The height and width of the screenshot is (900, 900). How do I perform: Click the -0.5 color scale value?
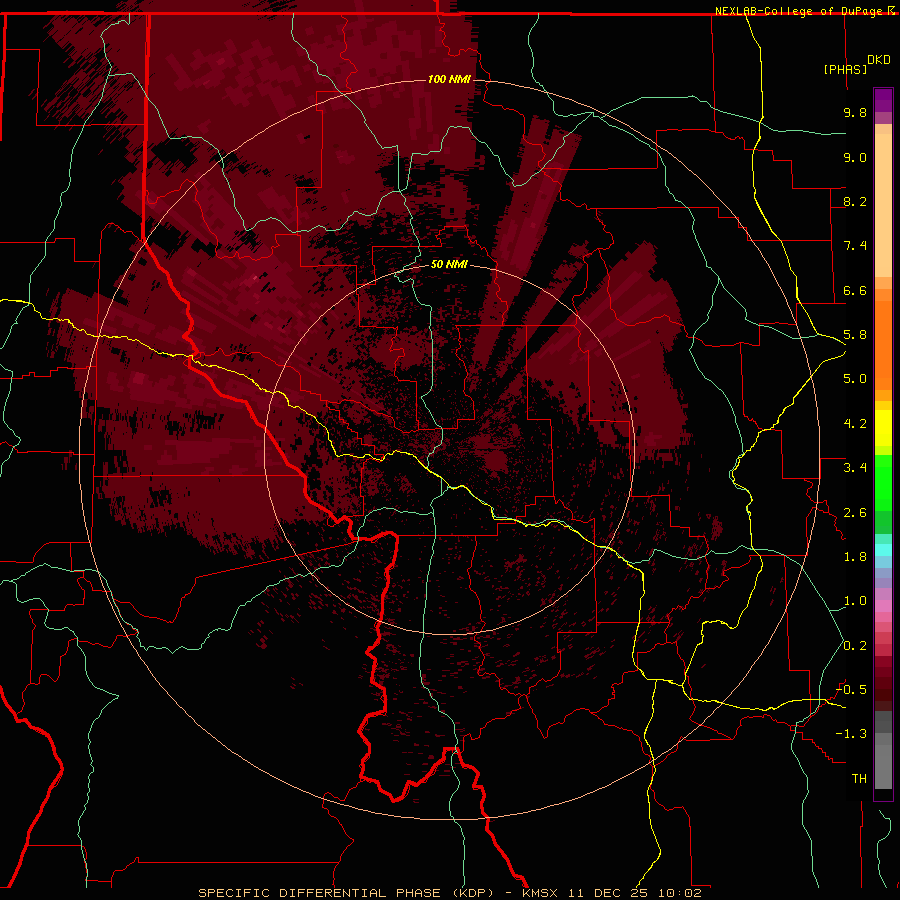(x=851, y=690)
